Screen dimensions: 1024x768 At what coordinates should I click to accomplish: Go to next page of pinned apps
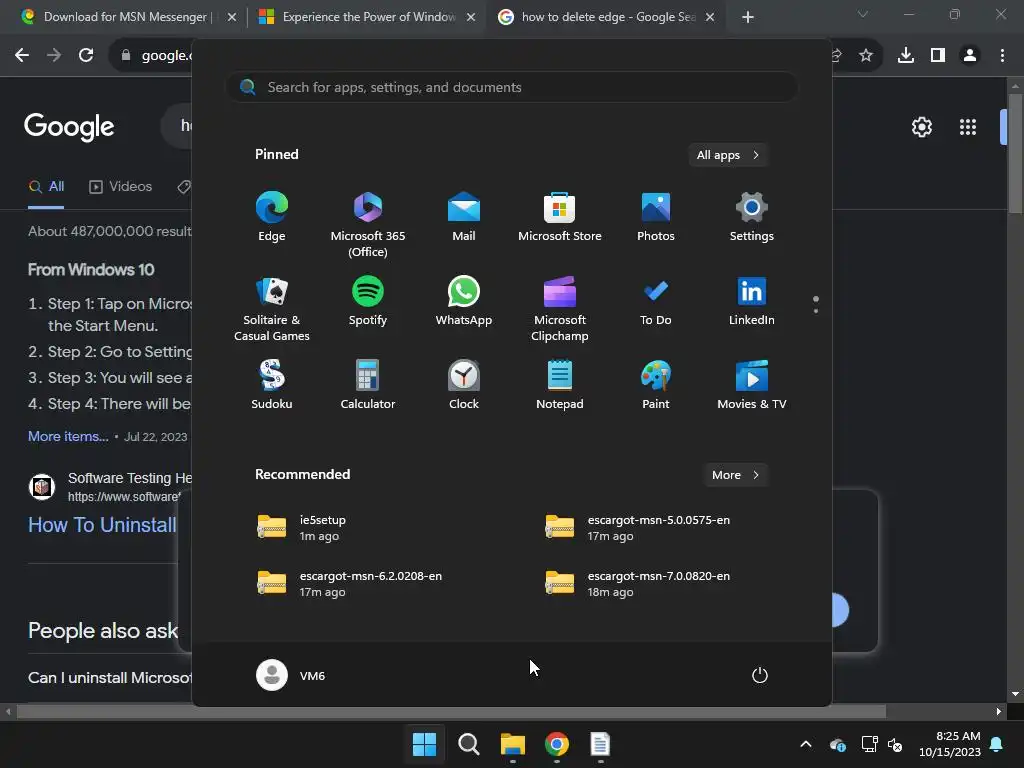816,311
